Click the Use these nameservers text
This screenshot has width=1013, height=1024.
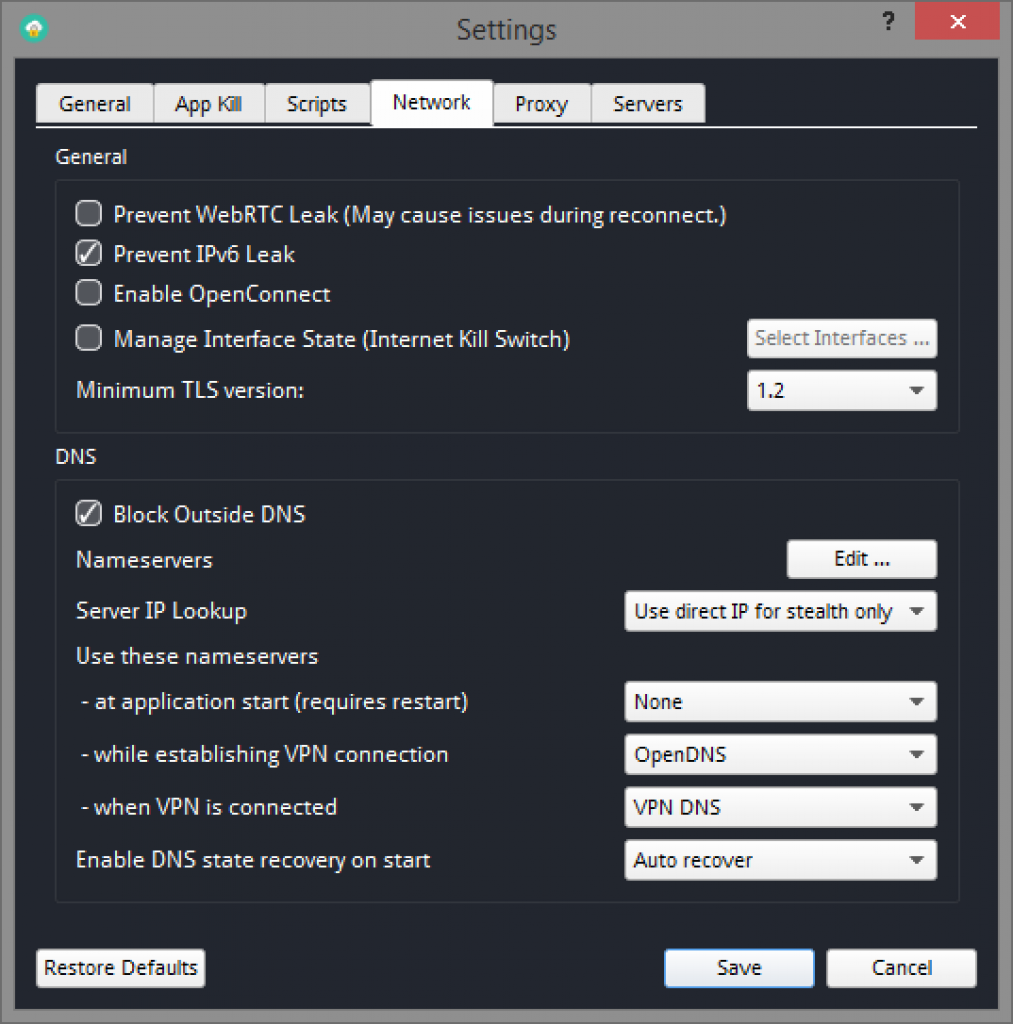click(x=197, y=656)
